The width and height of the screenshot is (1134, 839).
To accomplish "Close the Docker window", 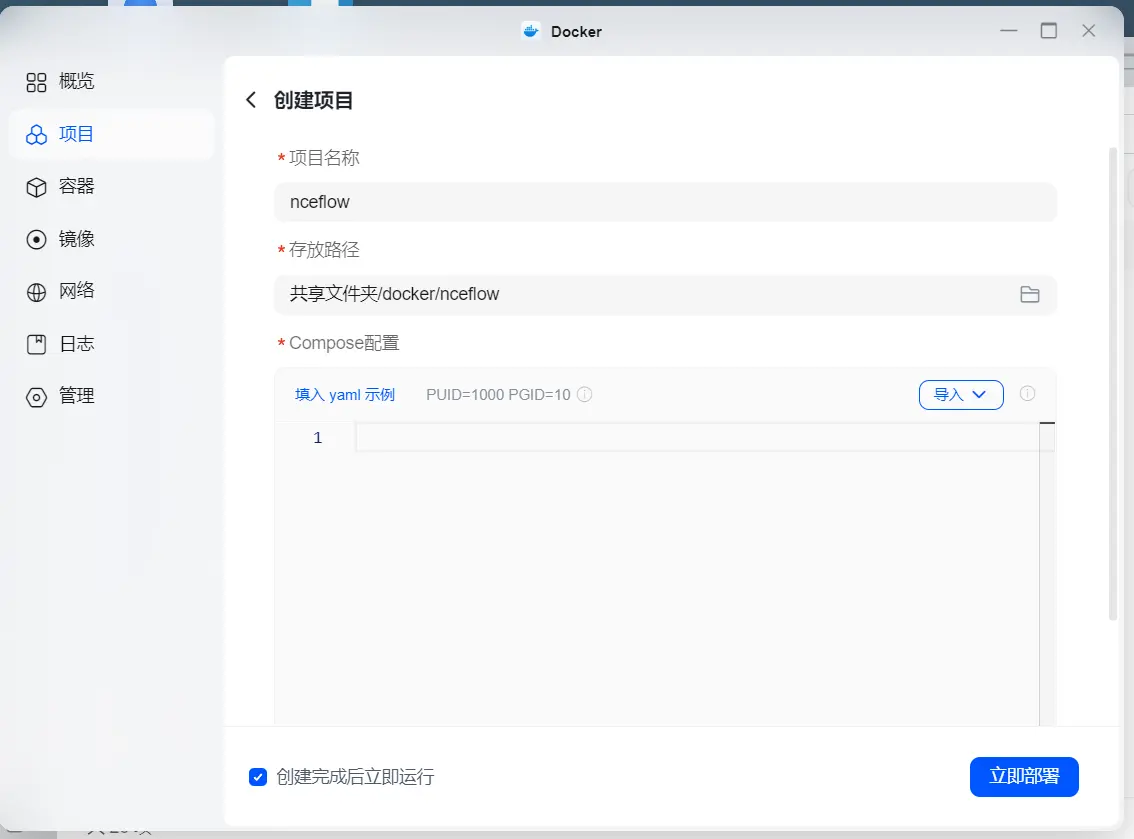I will coord(1088,30).
